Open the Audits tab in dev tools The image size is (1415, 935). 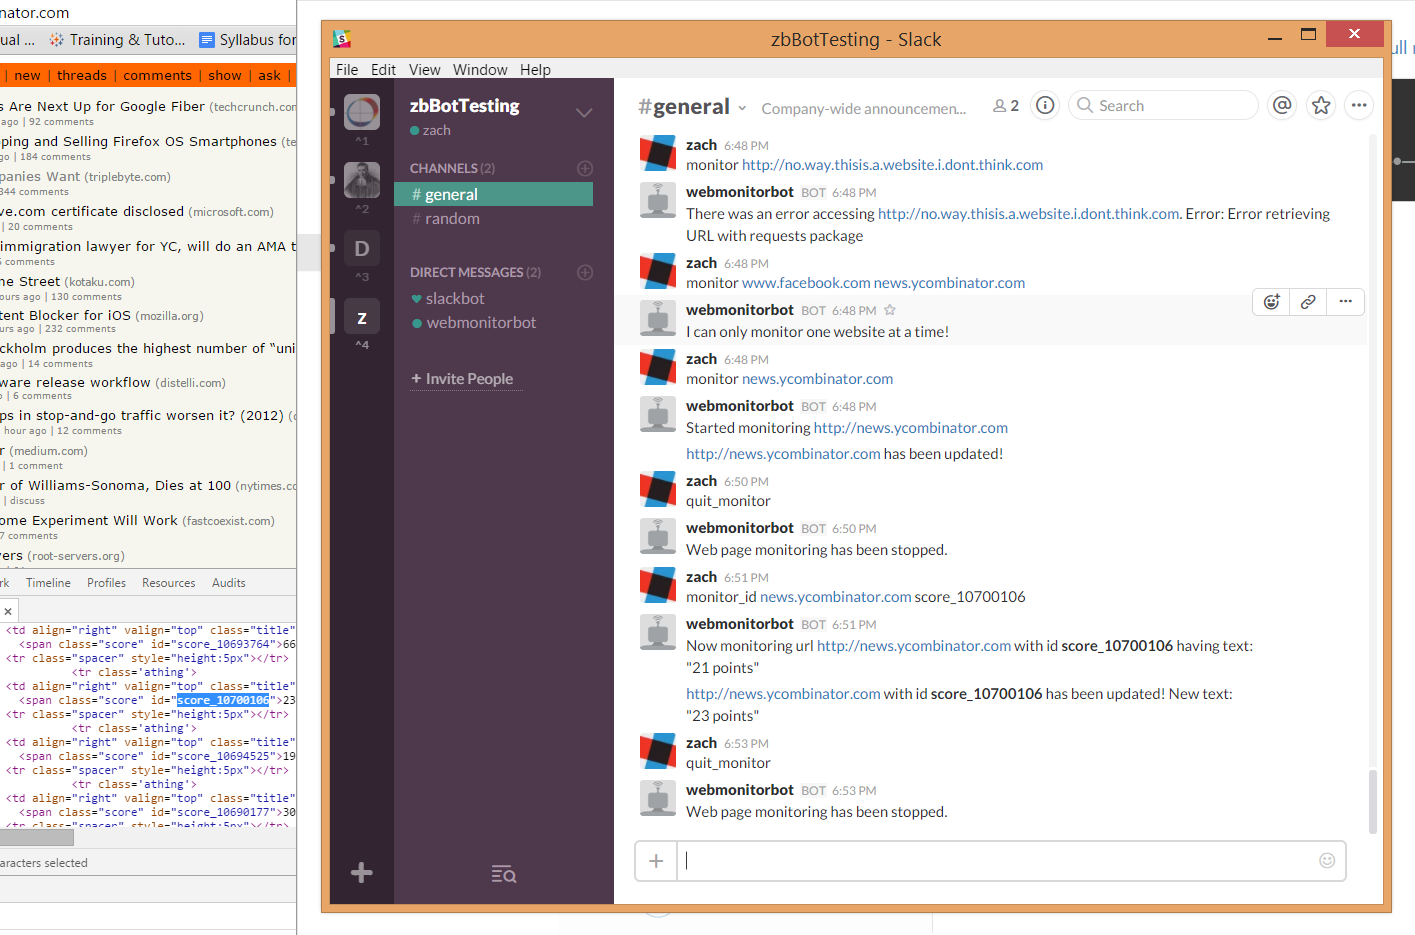(x=228, y=582)
